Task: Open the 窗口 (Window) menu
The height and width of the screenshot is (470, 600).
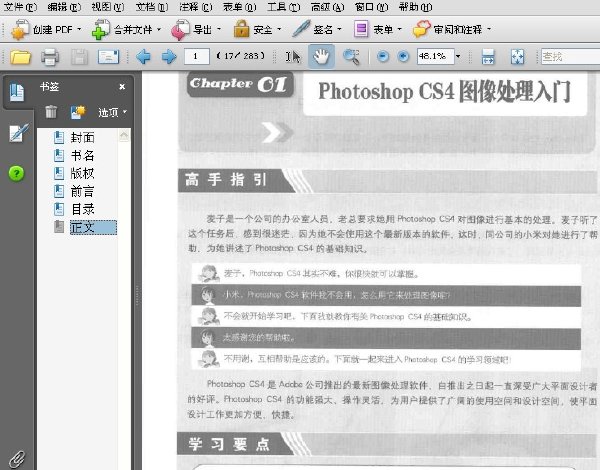Action: (x=371, y=7)
